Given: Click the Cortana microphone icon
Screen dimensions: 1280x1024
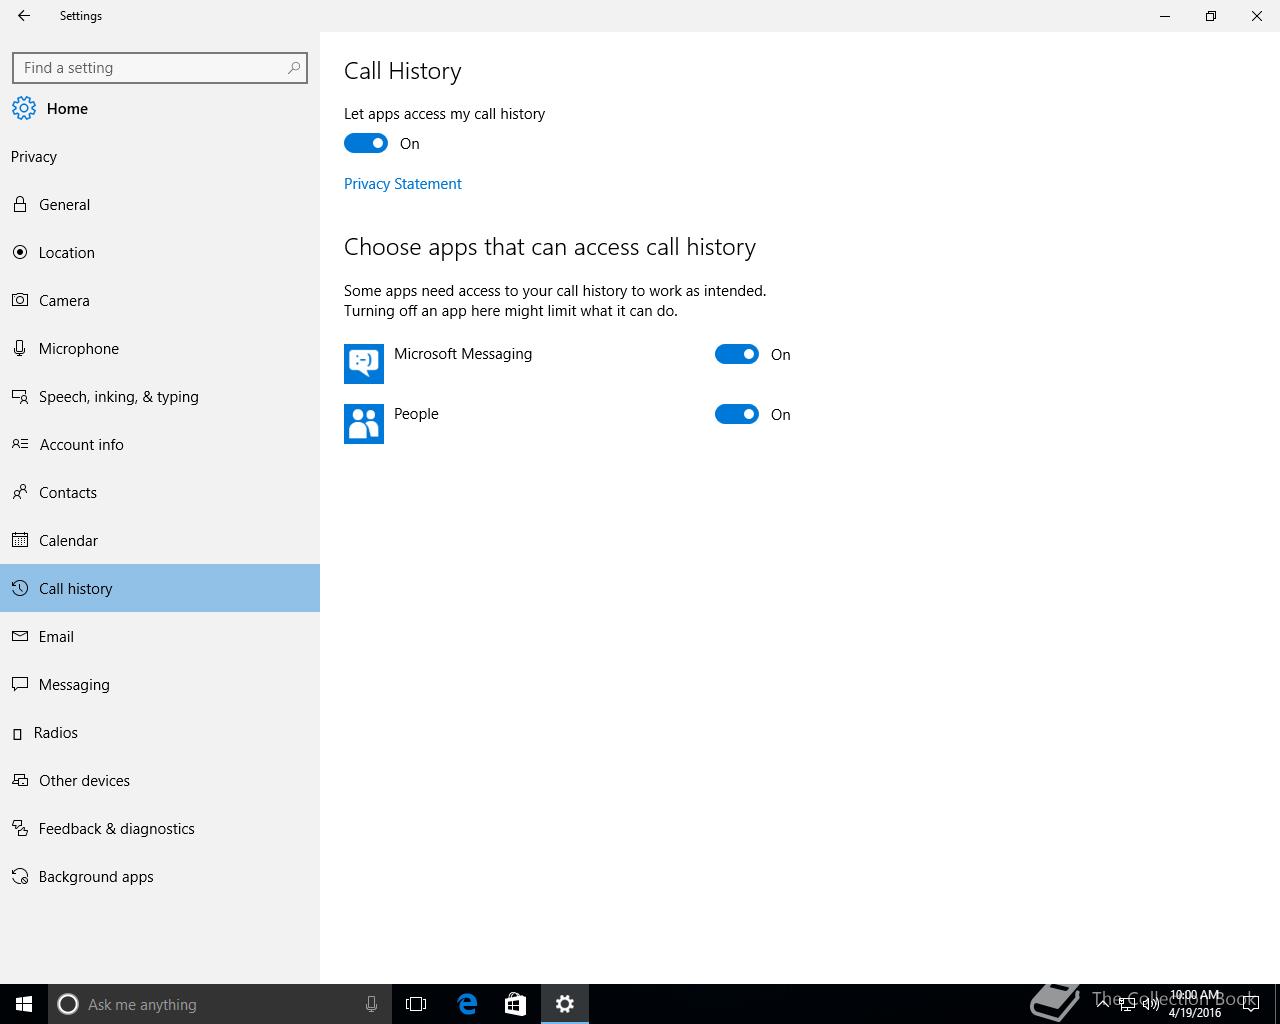Looking at the screenshot, I should pos(371,1004).
